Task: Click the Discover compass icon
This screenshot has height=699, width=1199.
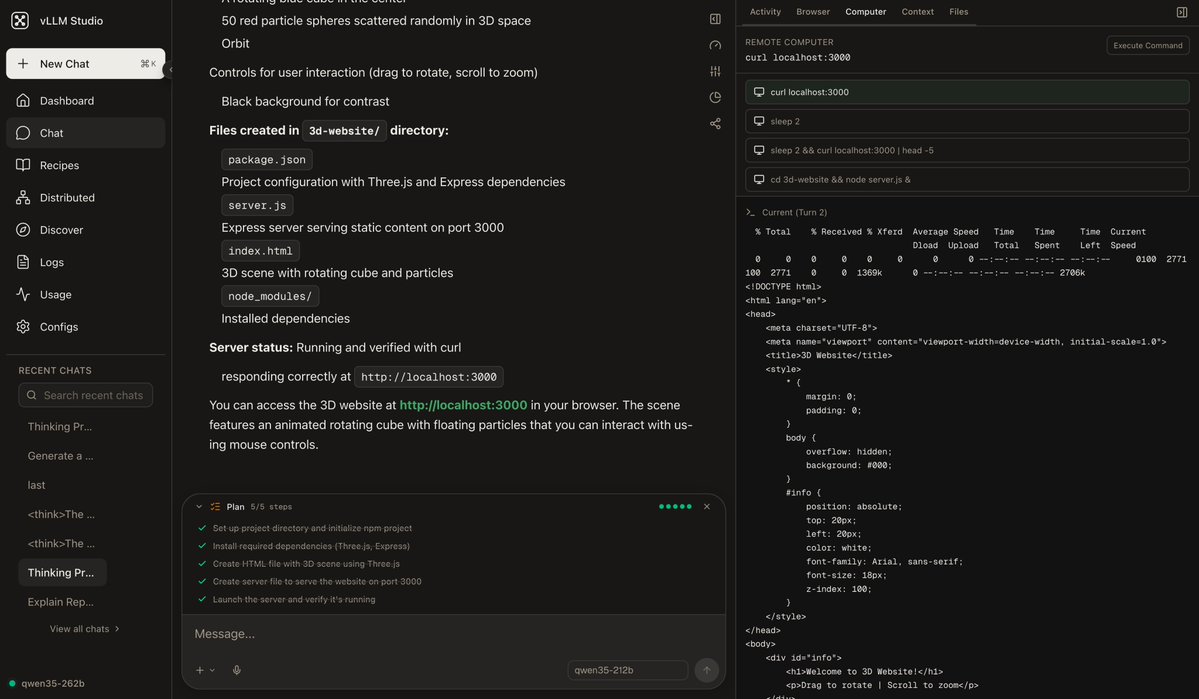Action: point(23,229)
